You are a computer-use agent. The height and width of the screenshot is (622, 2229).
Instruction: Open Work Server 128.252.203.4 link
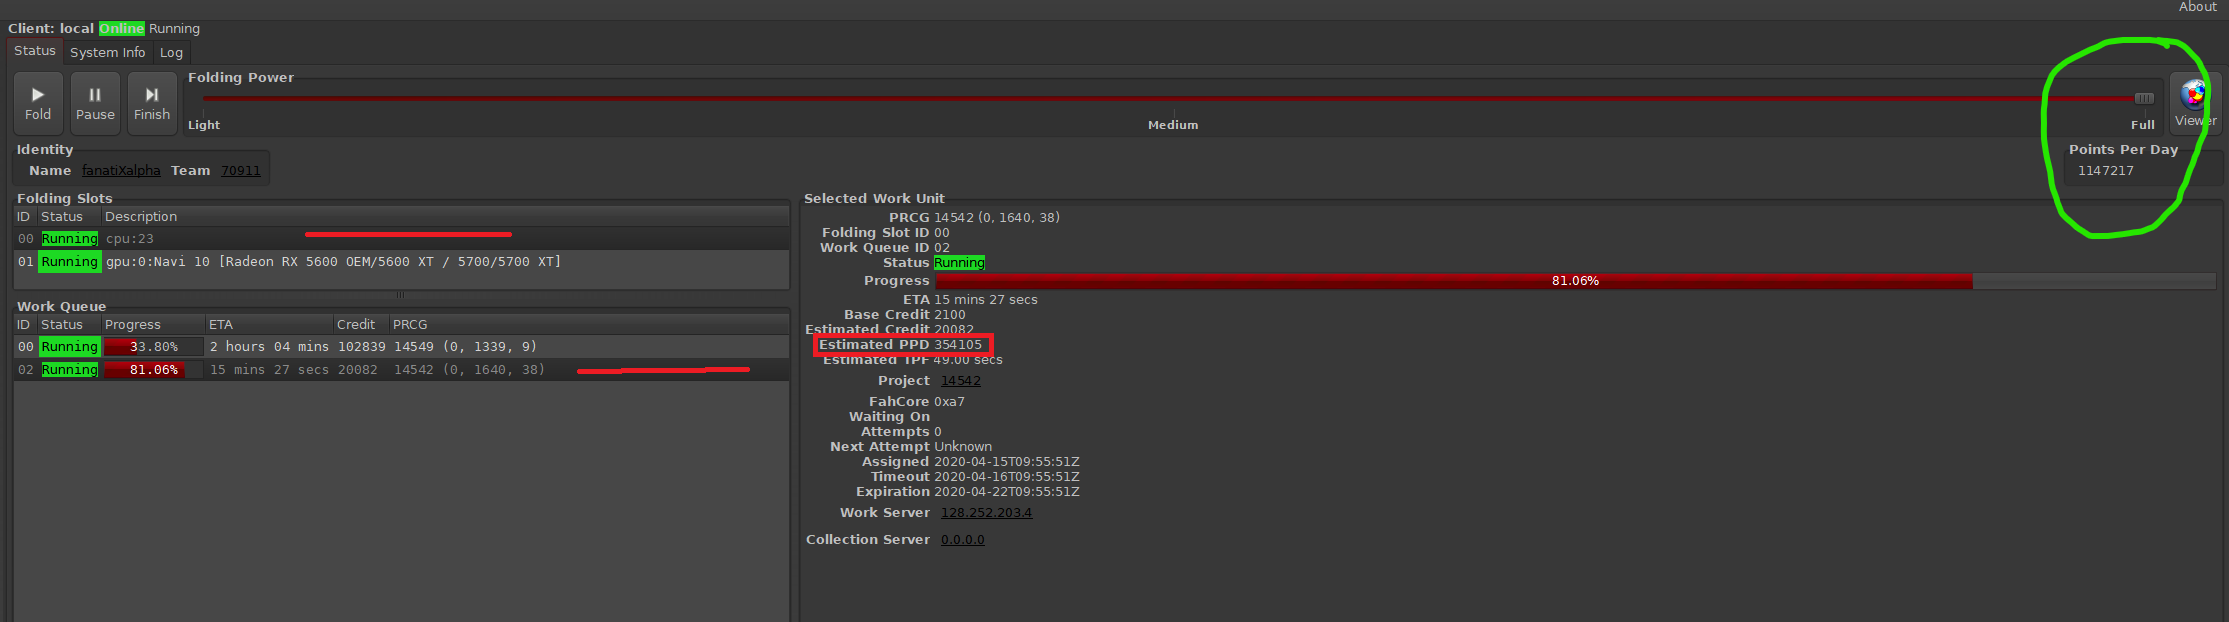(x=986, y=513)
